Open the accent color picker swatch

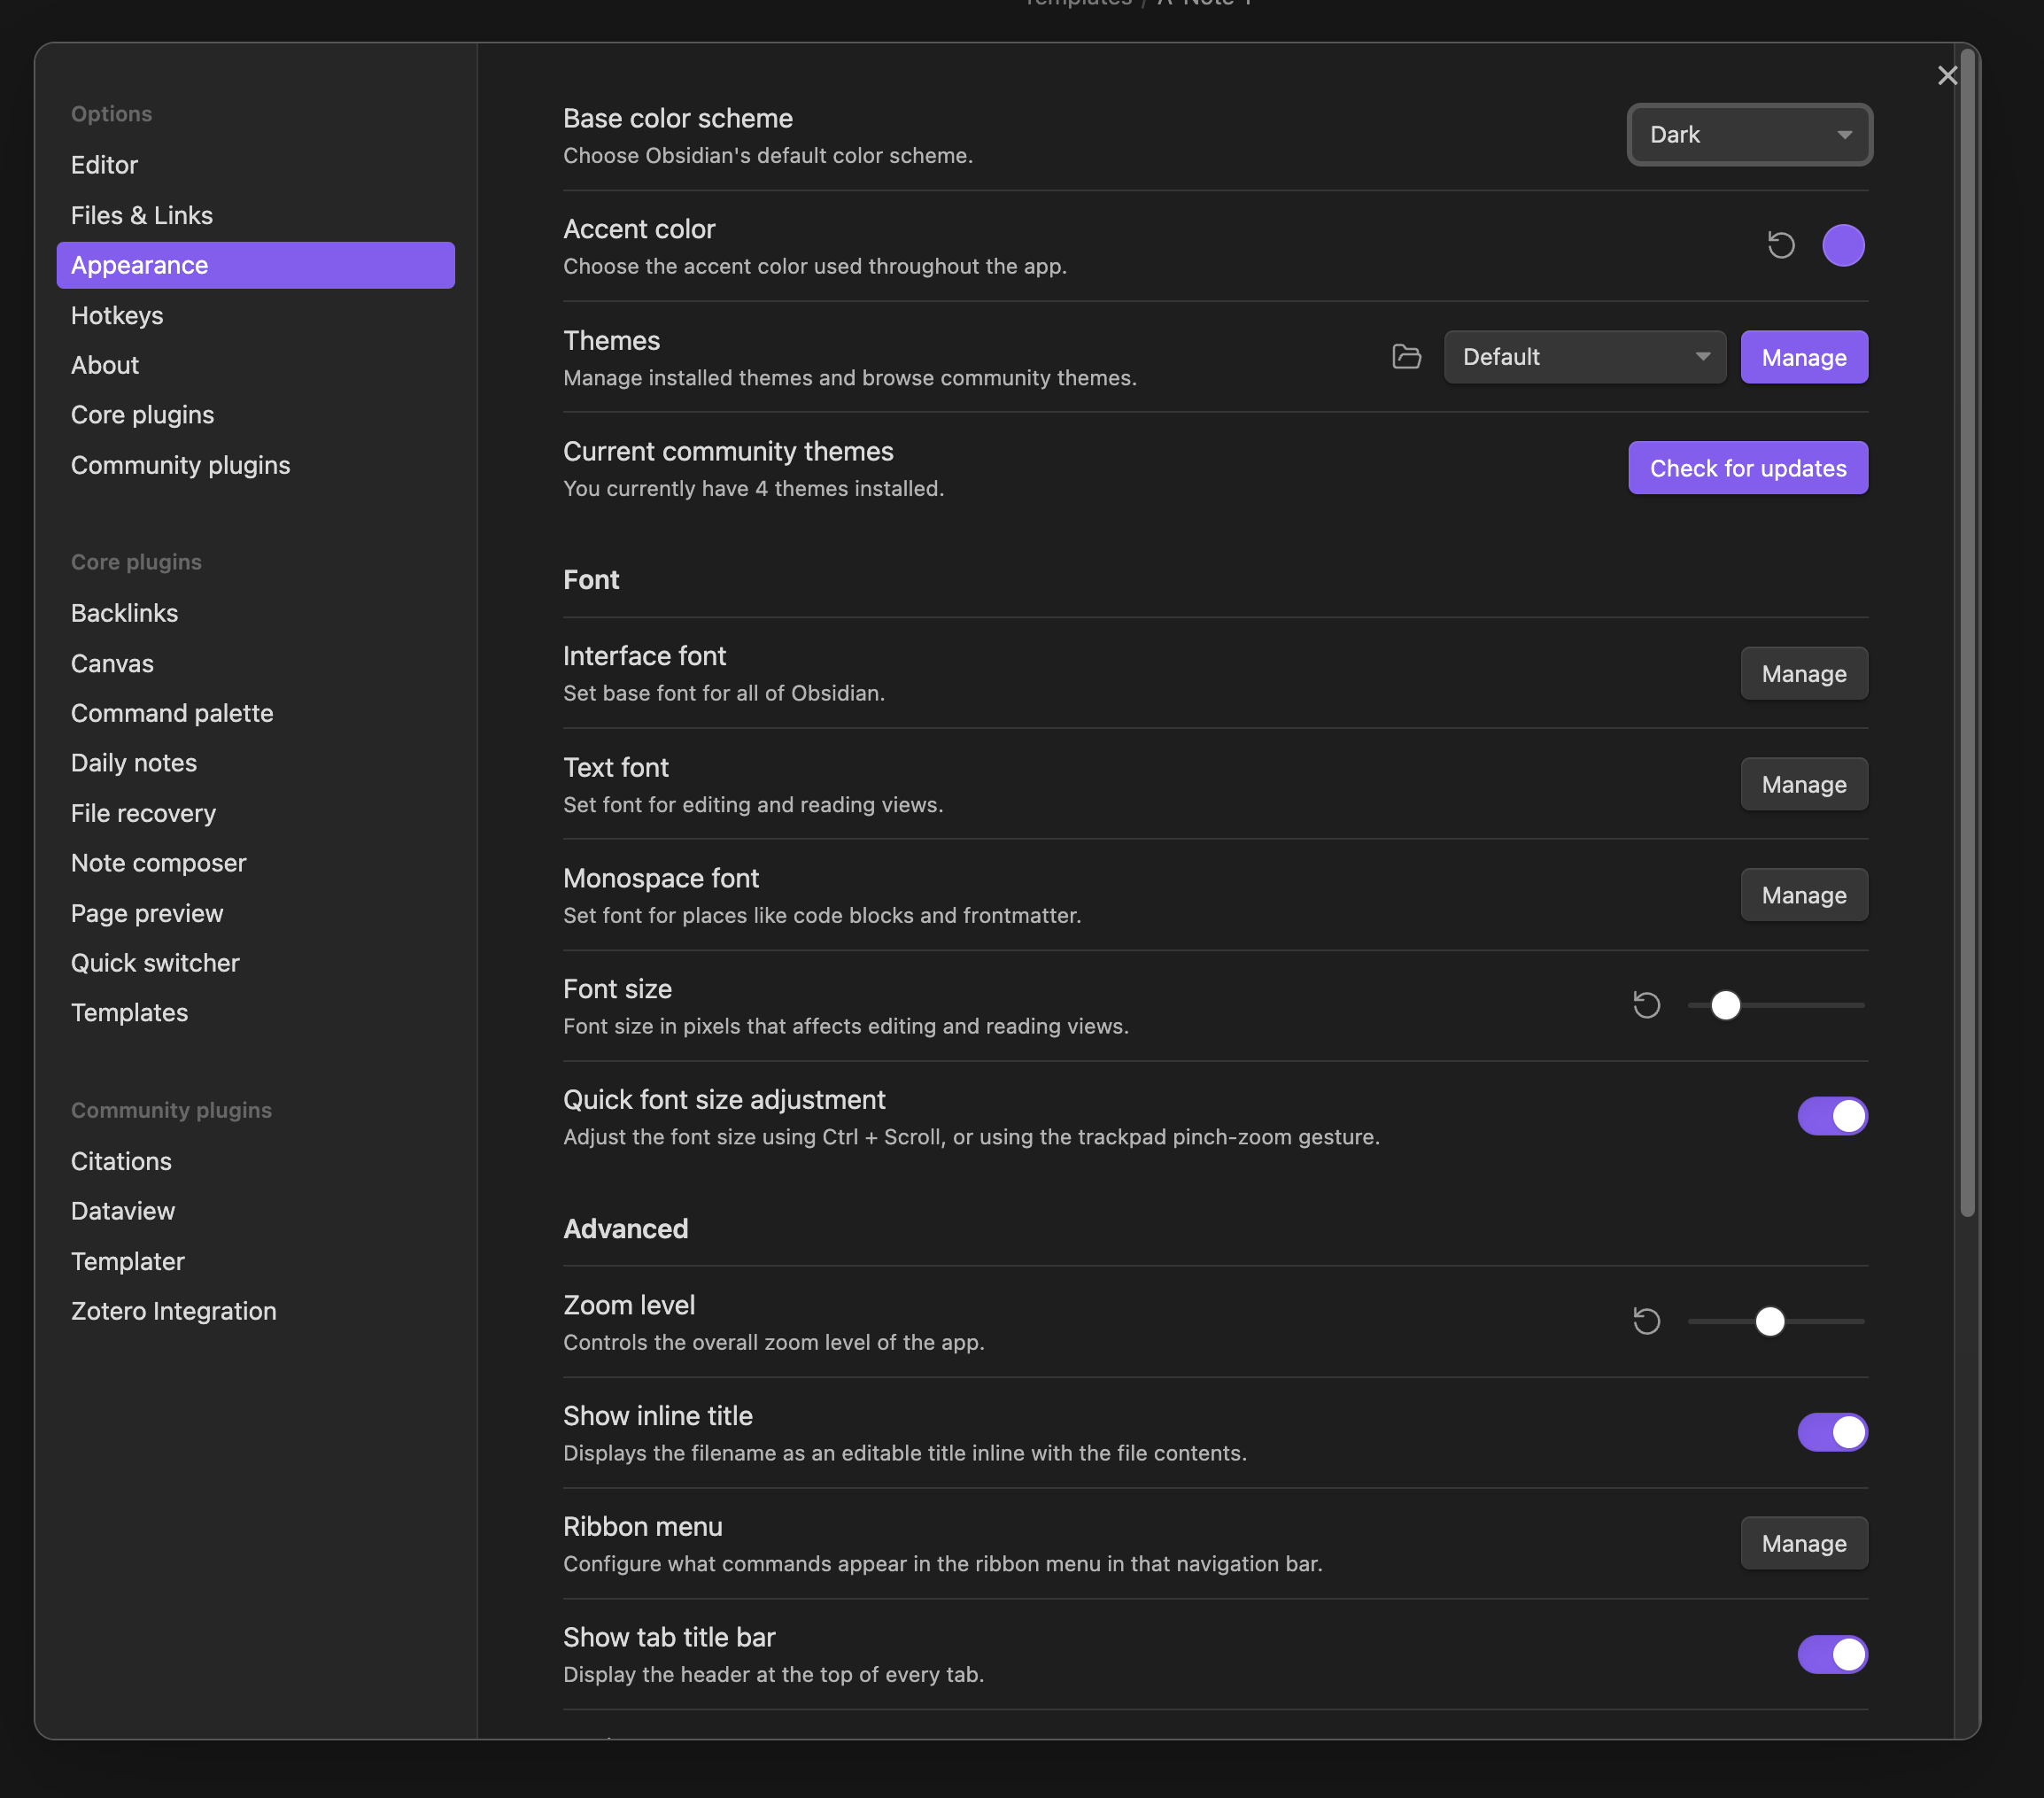coord(1842,245)
